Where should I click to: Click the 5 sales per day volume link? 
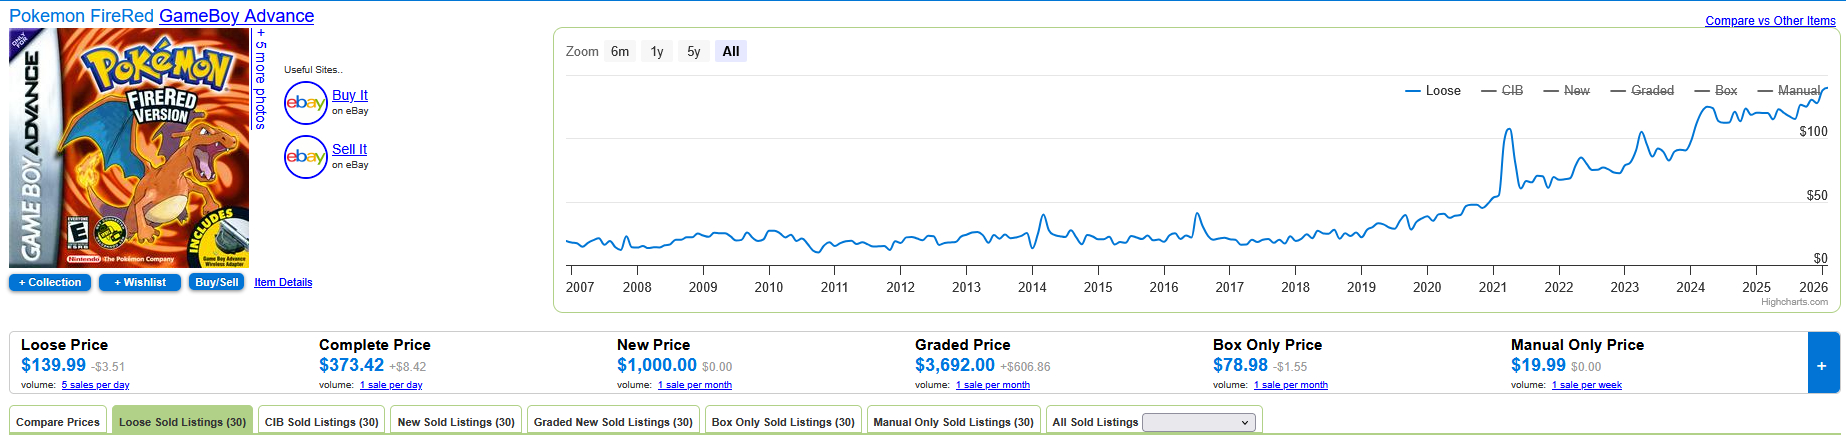point(95,385)
